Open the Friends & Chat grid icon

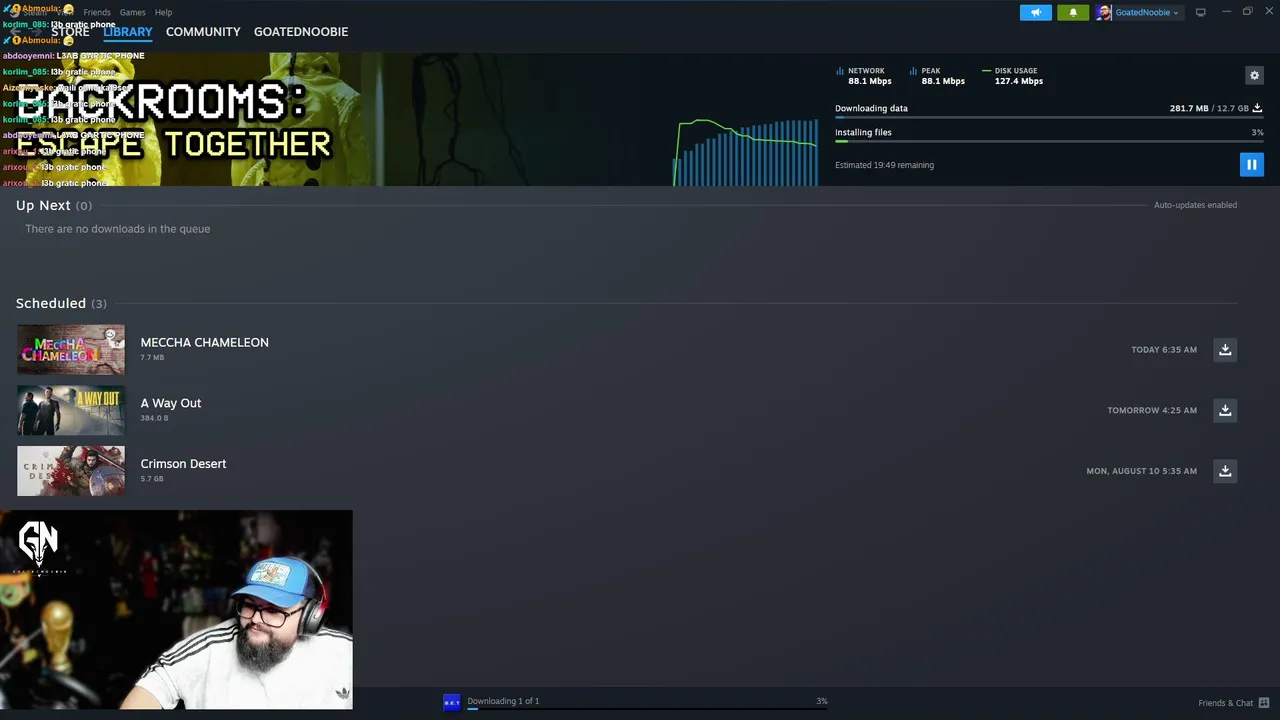click(1264, 703)
